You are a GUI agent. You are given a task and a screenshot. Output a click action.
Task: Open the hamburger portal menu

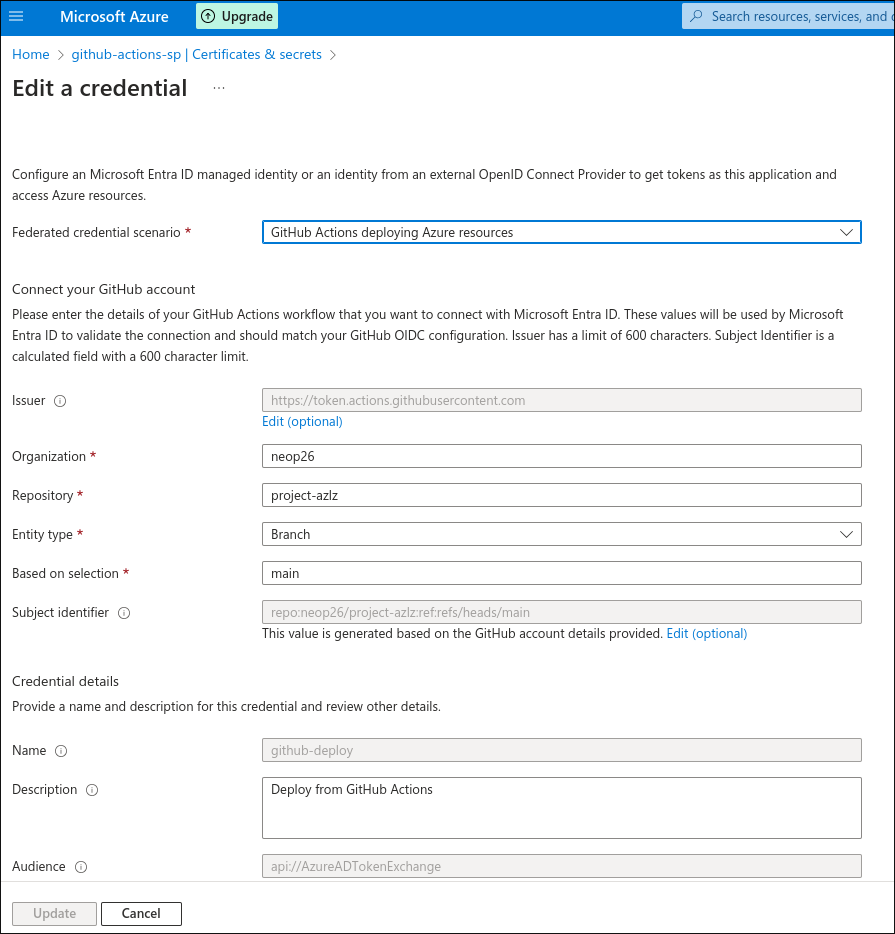coord(16,16)
